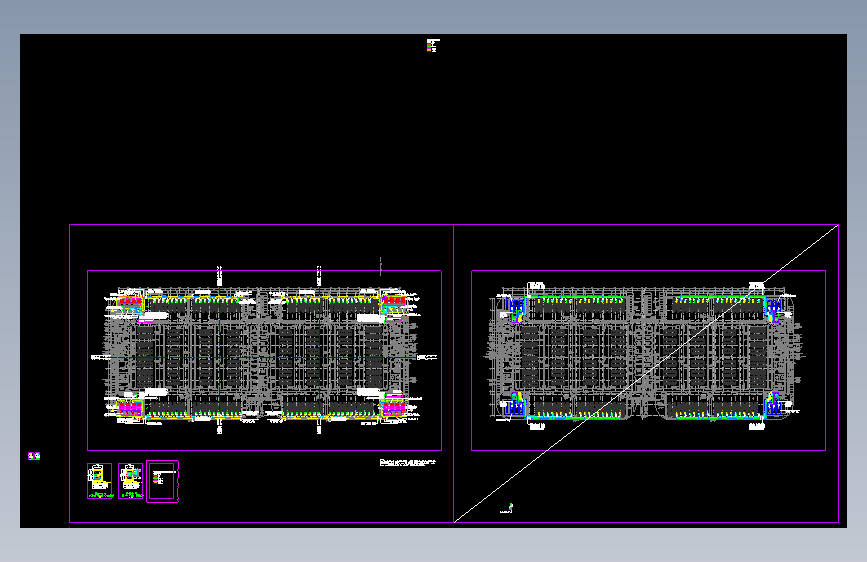Pick the small magenta block outside left frame
This screenshot has width=867, height=562.
[x=34, y=456]
